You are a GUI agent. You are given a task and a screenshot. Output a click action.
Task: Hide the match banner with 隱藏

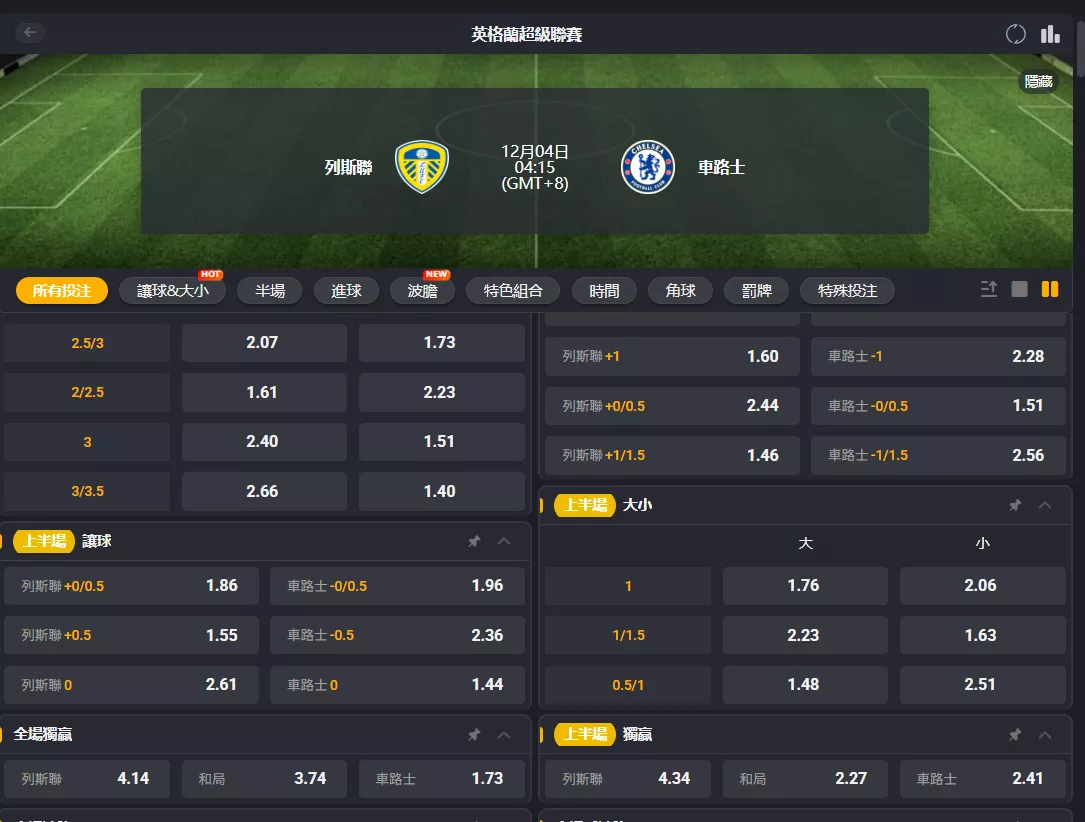point(1038,82)
